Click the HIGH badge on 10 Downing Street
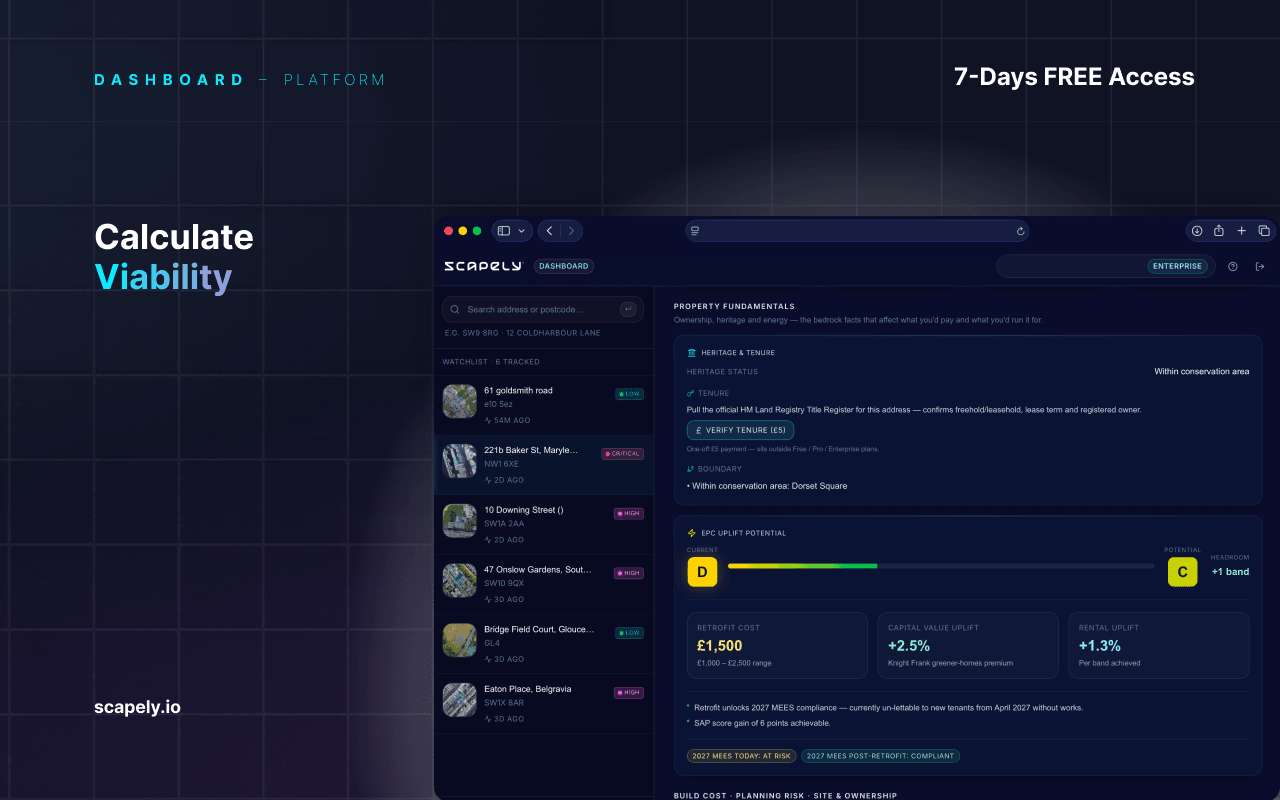Screen dimensions: 1280x800 [629, 513]
